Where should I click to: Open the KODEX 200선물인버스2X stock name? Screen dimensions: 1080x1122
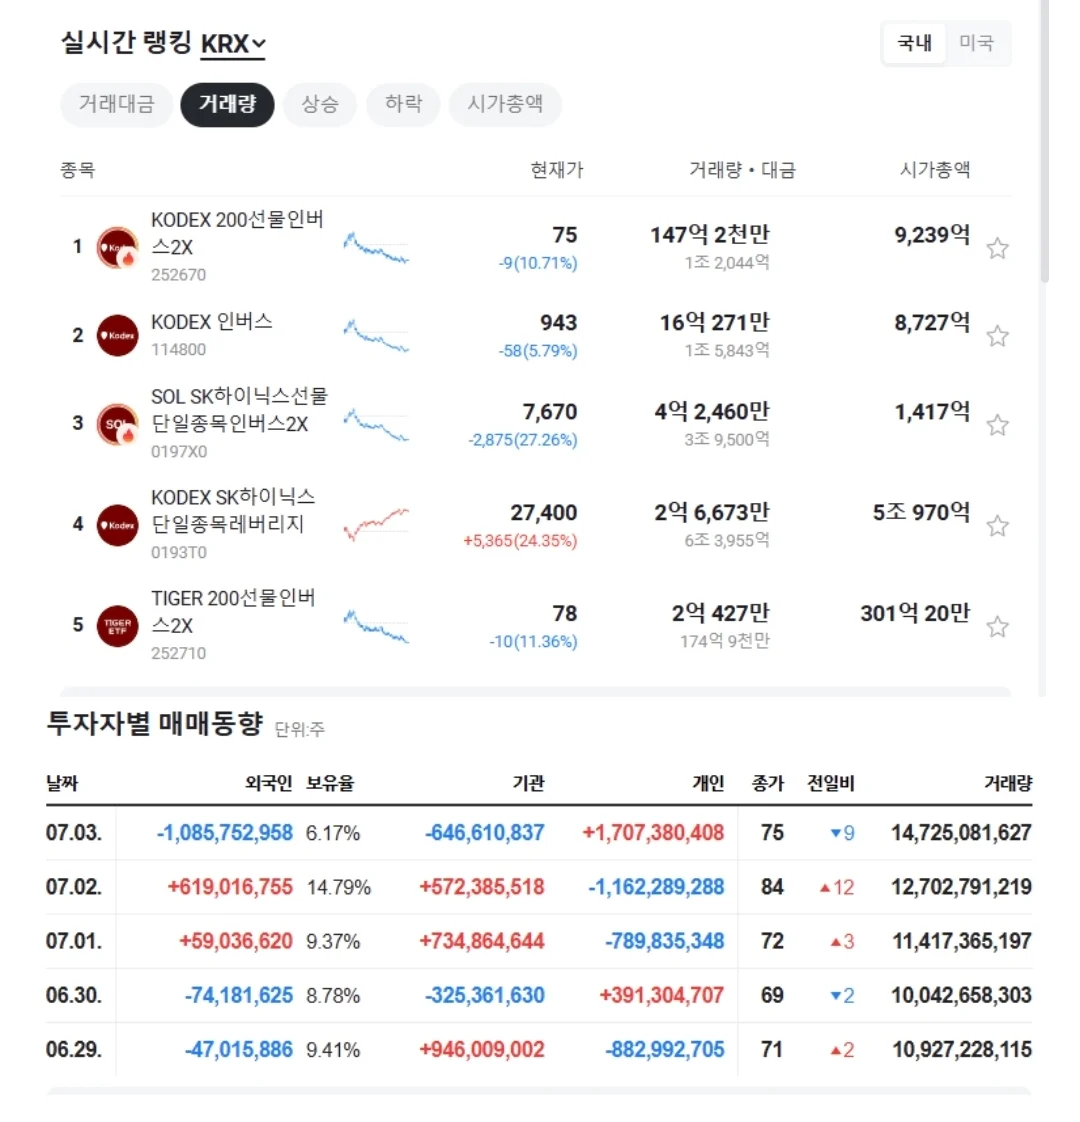[x=237, y=233]
